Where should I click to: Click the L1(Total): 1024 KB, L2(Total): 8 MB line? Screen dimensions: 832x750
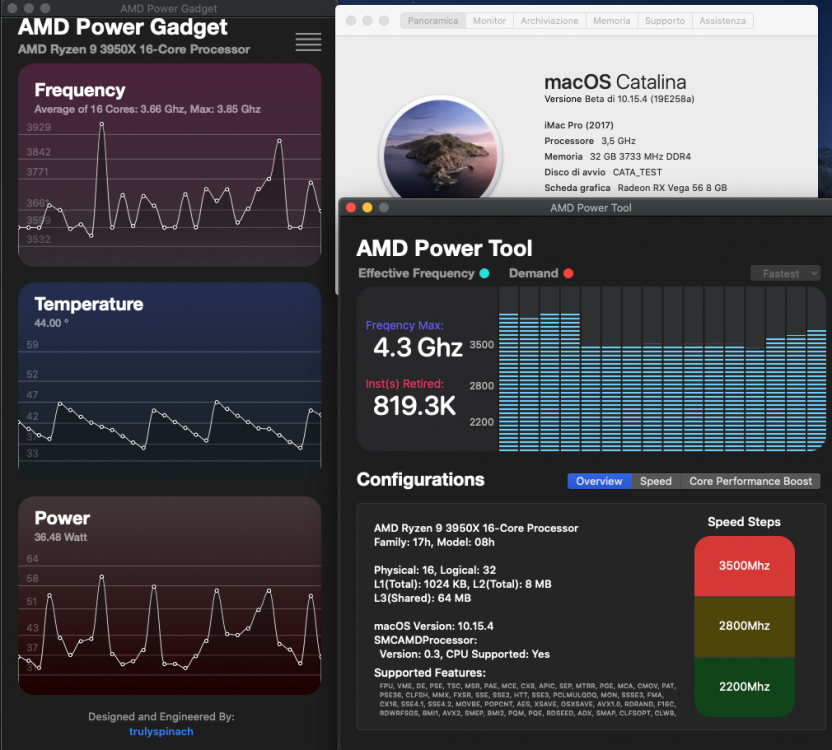463,584
